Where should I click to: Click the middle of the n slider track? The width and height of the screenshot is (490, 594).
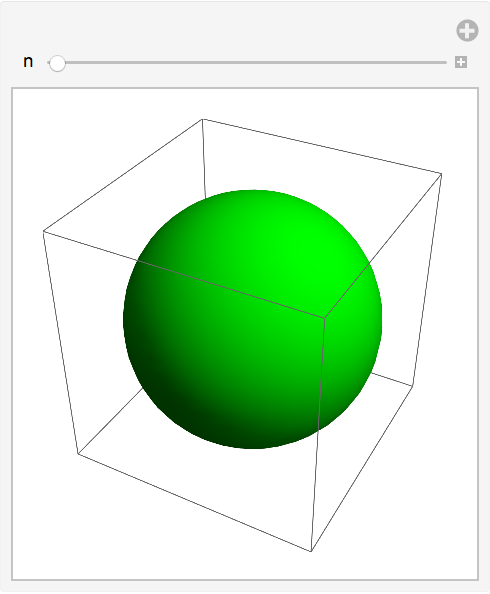247,63
